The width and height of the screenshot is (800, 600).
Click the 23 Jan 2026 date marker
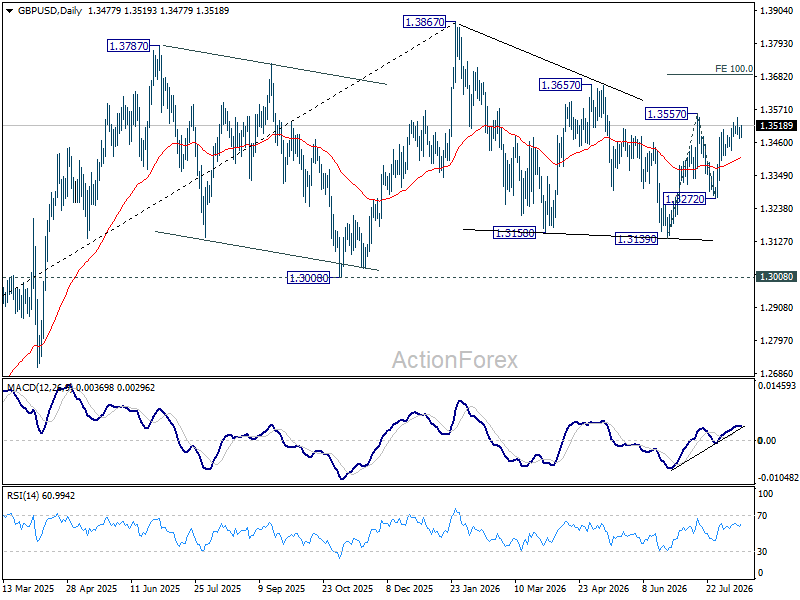(474, 588)
